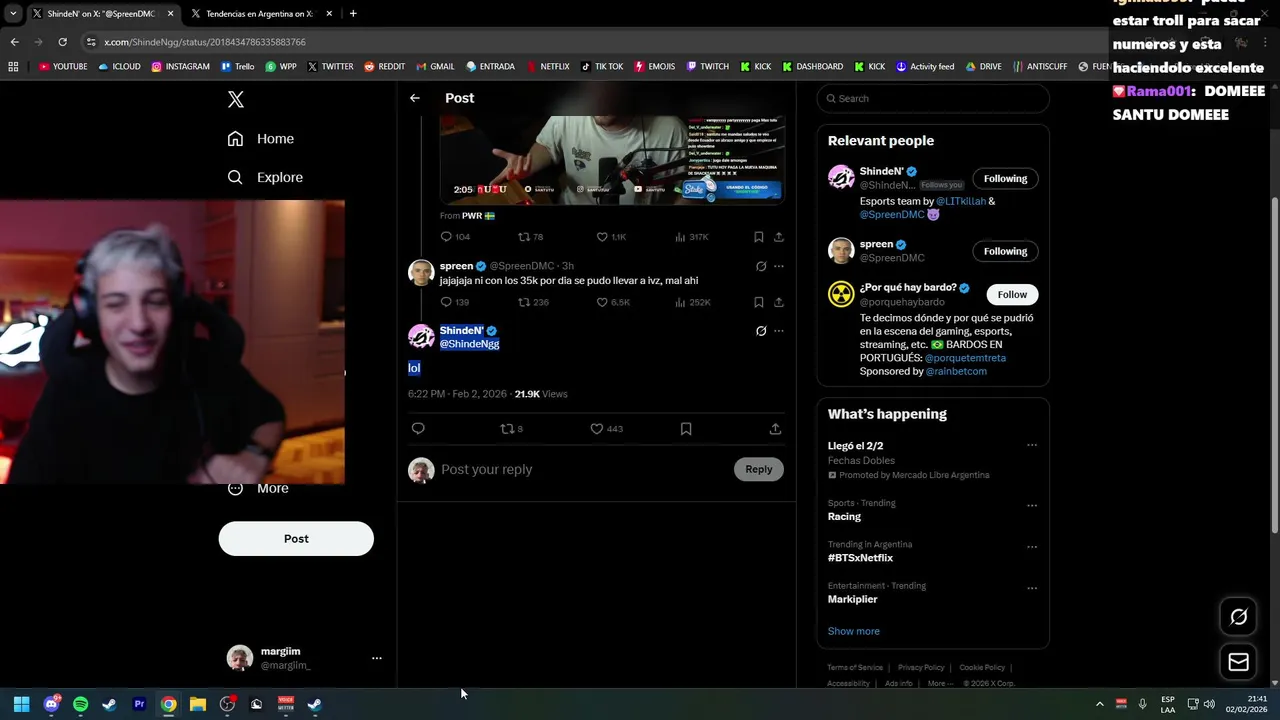
Task: Go back with the Post header arrow
Action: point(415,98)
